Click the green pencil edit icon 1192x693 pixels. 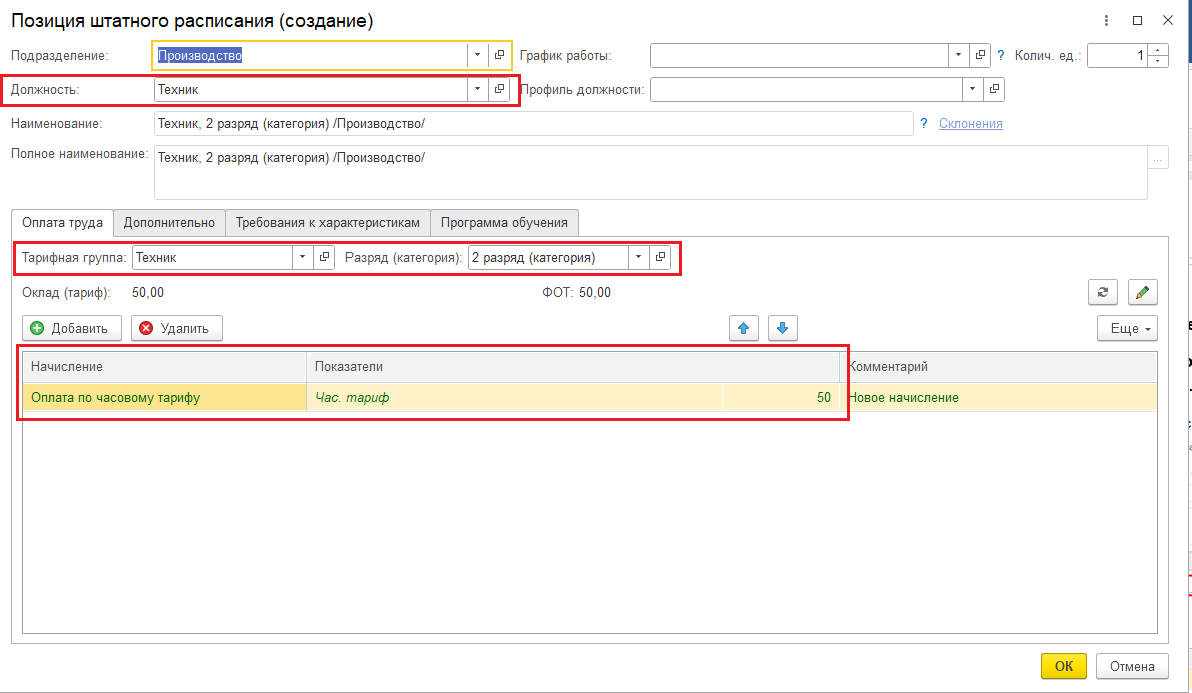coord(1142,292)
